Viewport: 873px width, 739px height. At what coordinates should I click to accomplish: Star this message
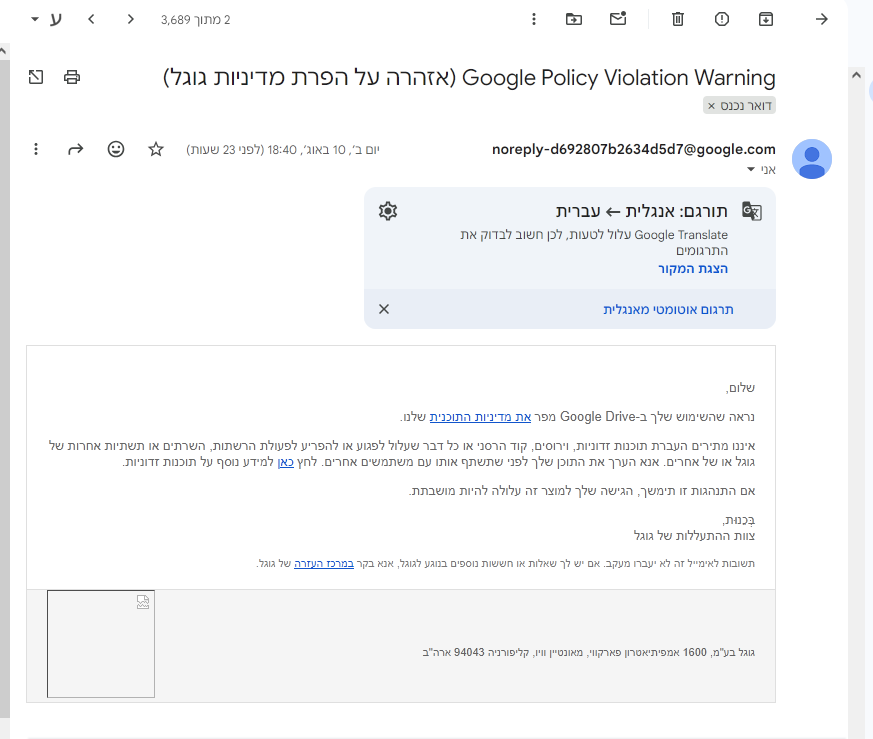point(156,149)
